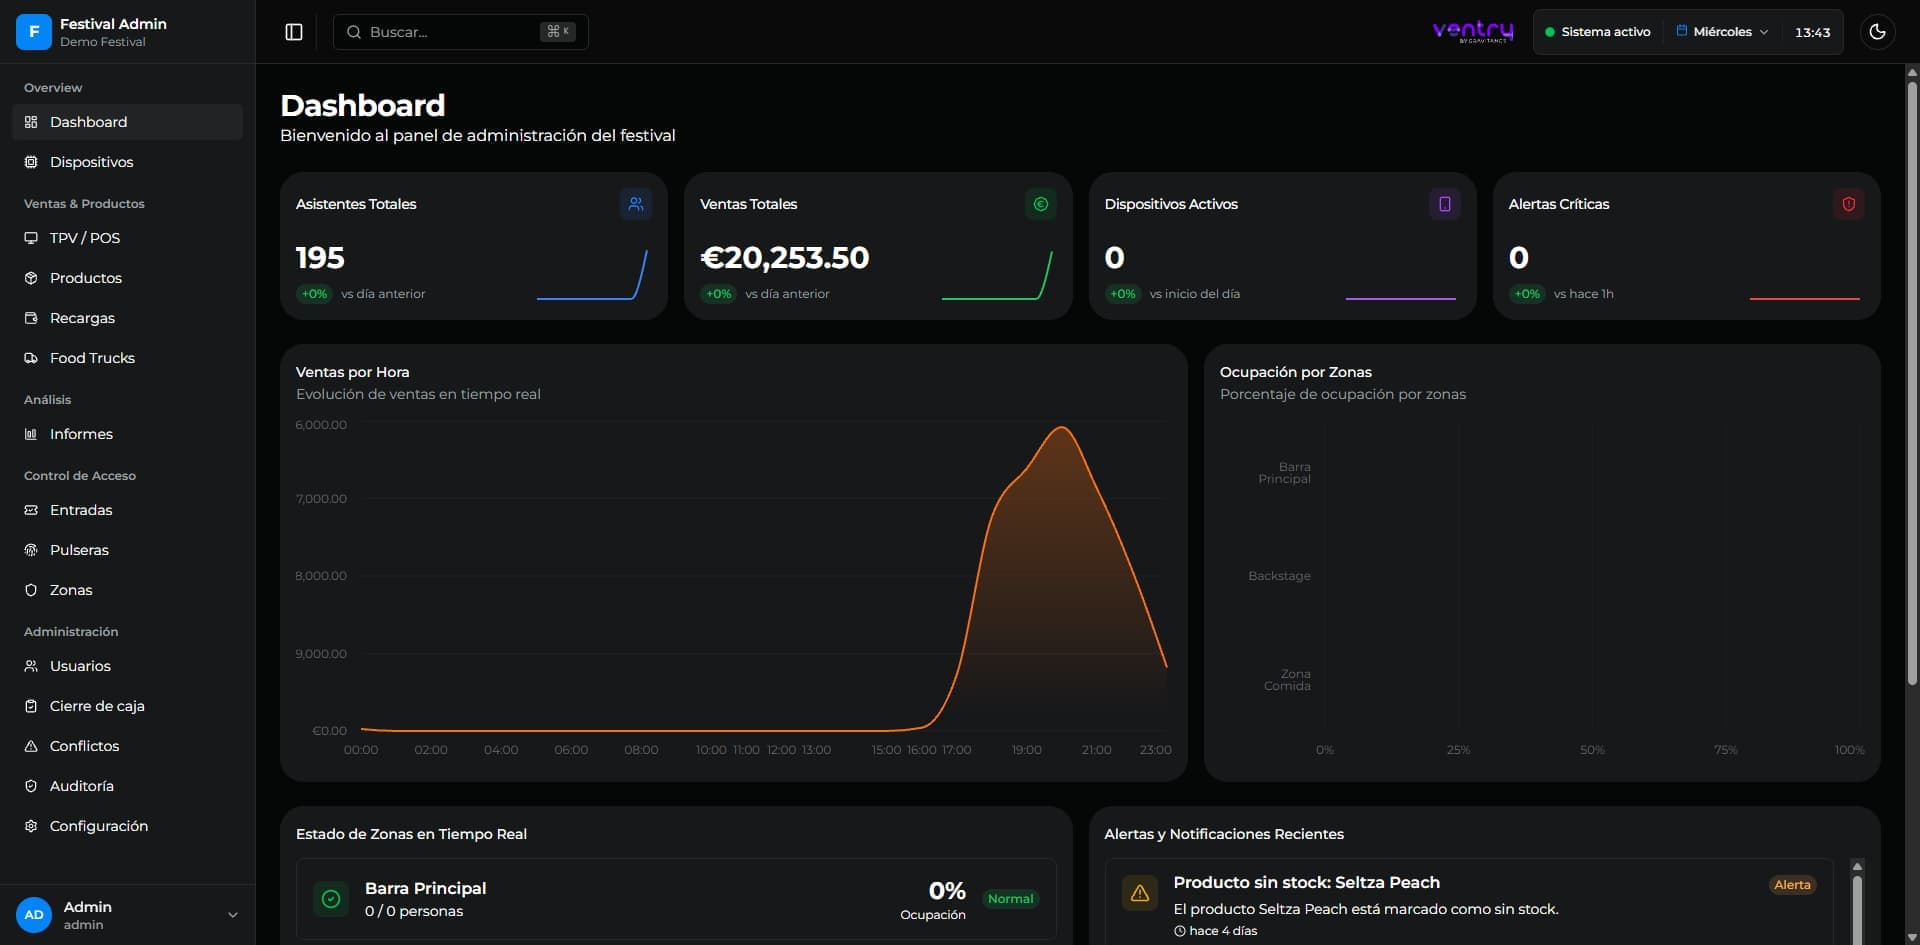Click the alerts list scroll-up arrow
The height and width of the screenshot is (945, 1920).
1857,867
